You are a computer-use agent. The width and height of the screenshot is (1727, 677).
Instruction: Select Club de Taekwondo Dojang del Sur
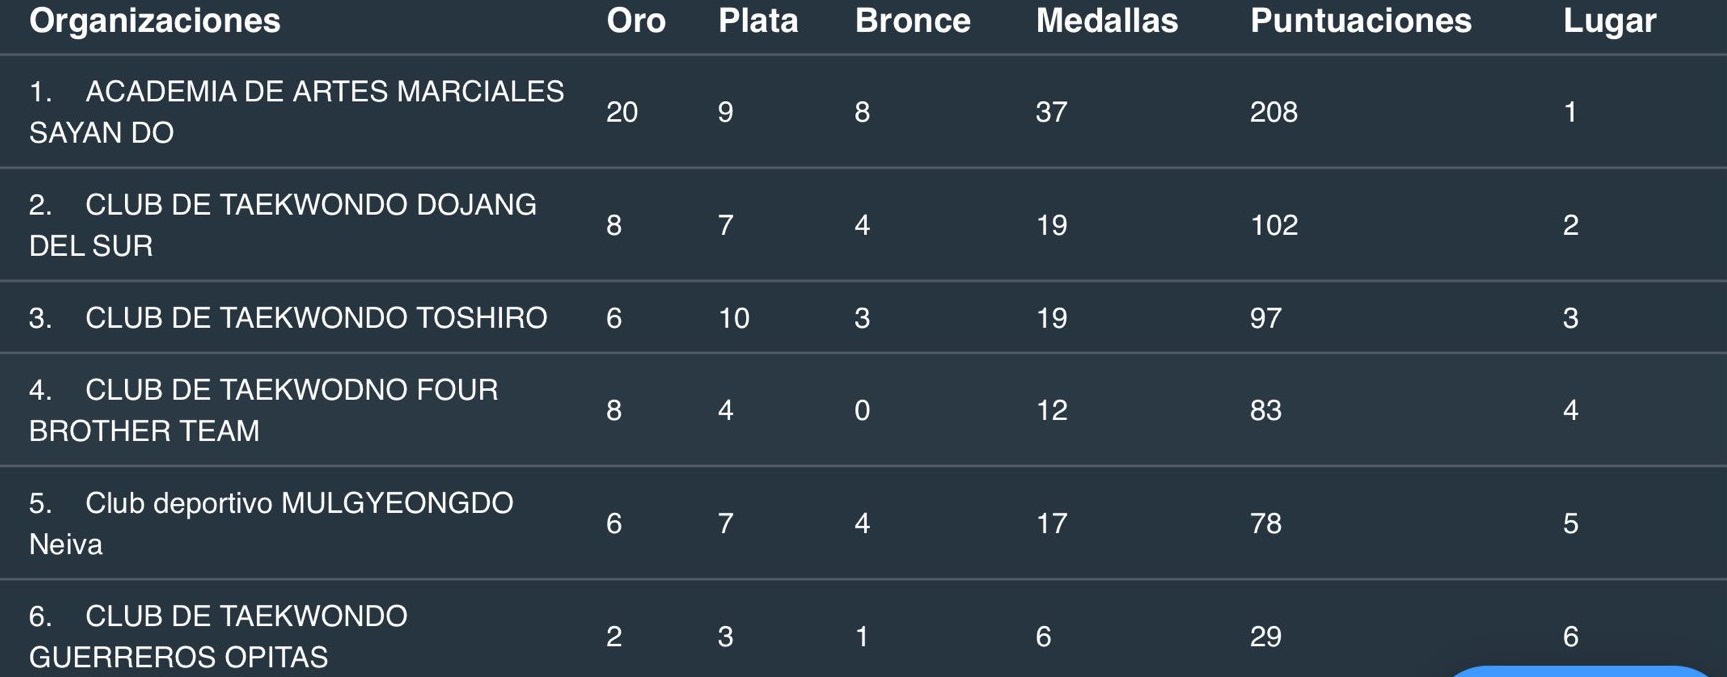[283, 224]
